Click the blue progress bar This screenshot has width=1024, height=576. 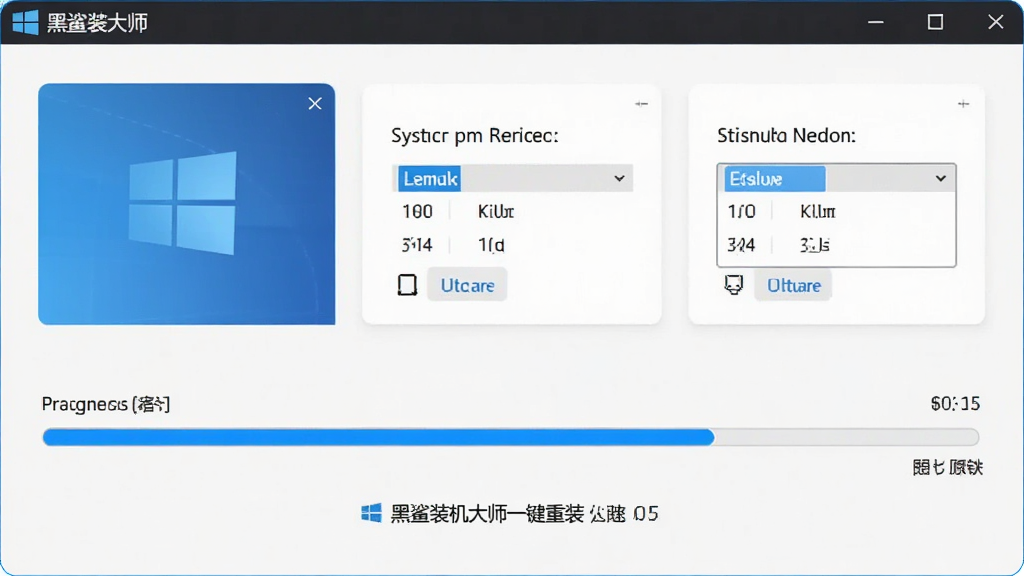tap(511, 437)
